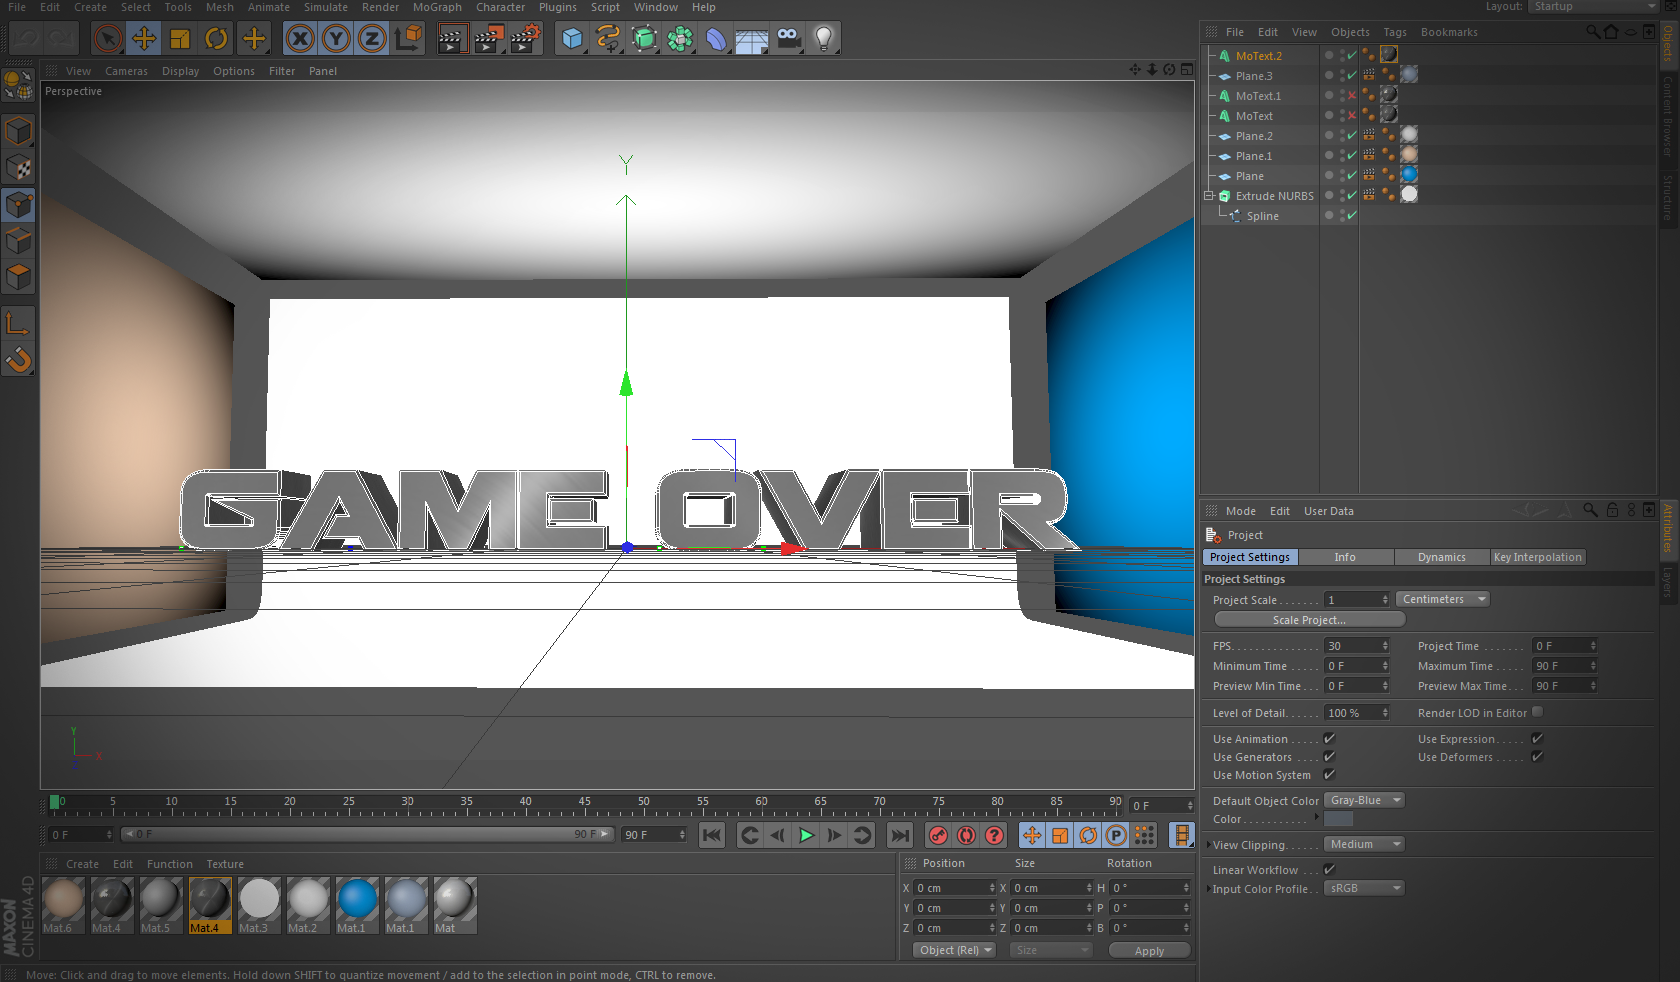Open the Centimeters units dropdown
This screenshot has width=1680, height=982.
pyautogui.click(x=1442, y=598)
